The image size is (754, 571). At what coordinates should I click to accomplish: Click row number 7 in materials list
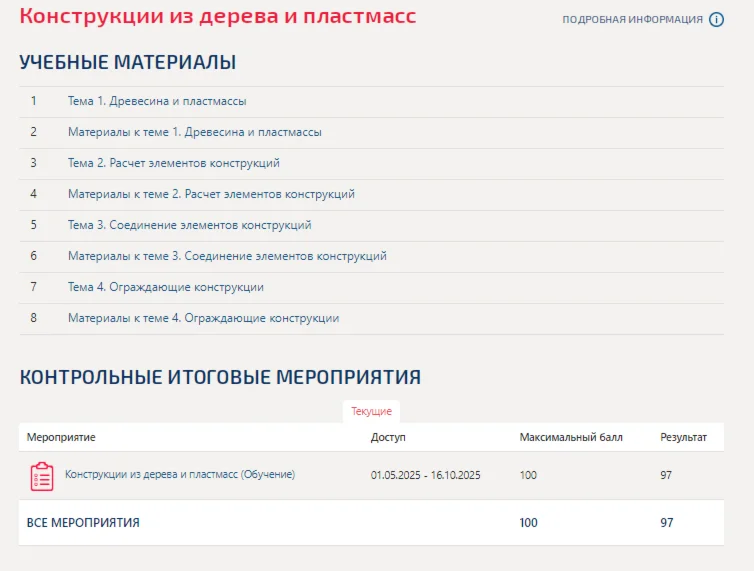point(34,287)
